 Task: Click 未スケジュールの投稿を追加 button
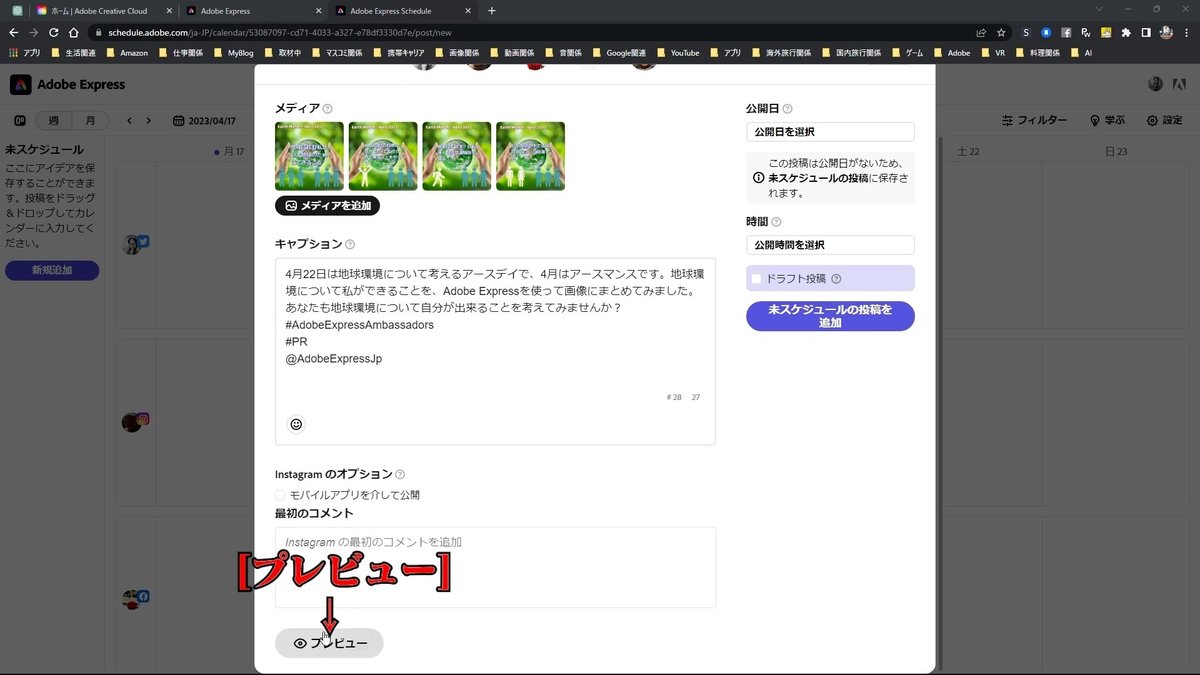click(830, 316)
